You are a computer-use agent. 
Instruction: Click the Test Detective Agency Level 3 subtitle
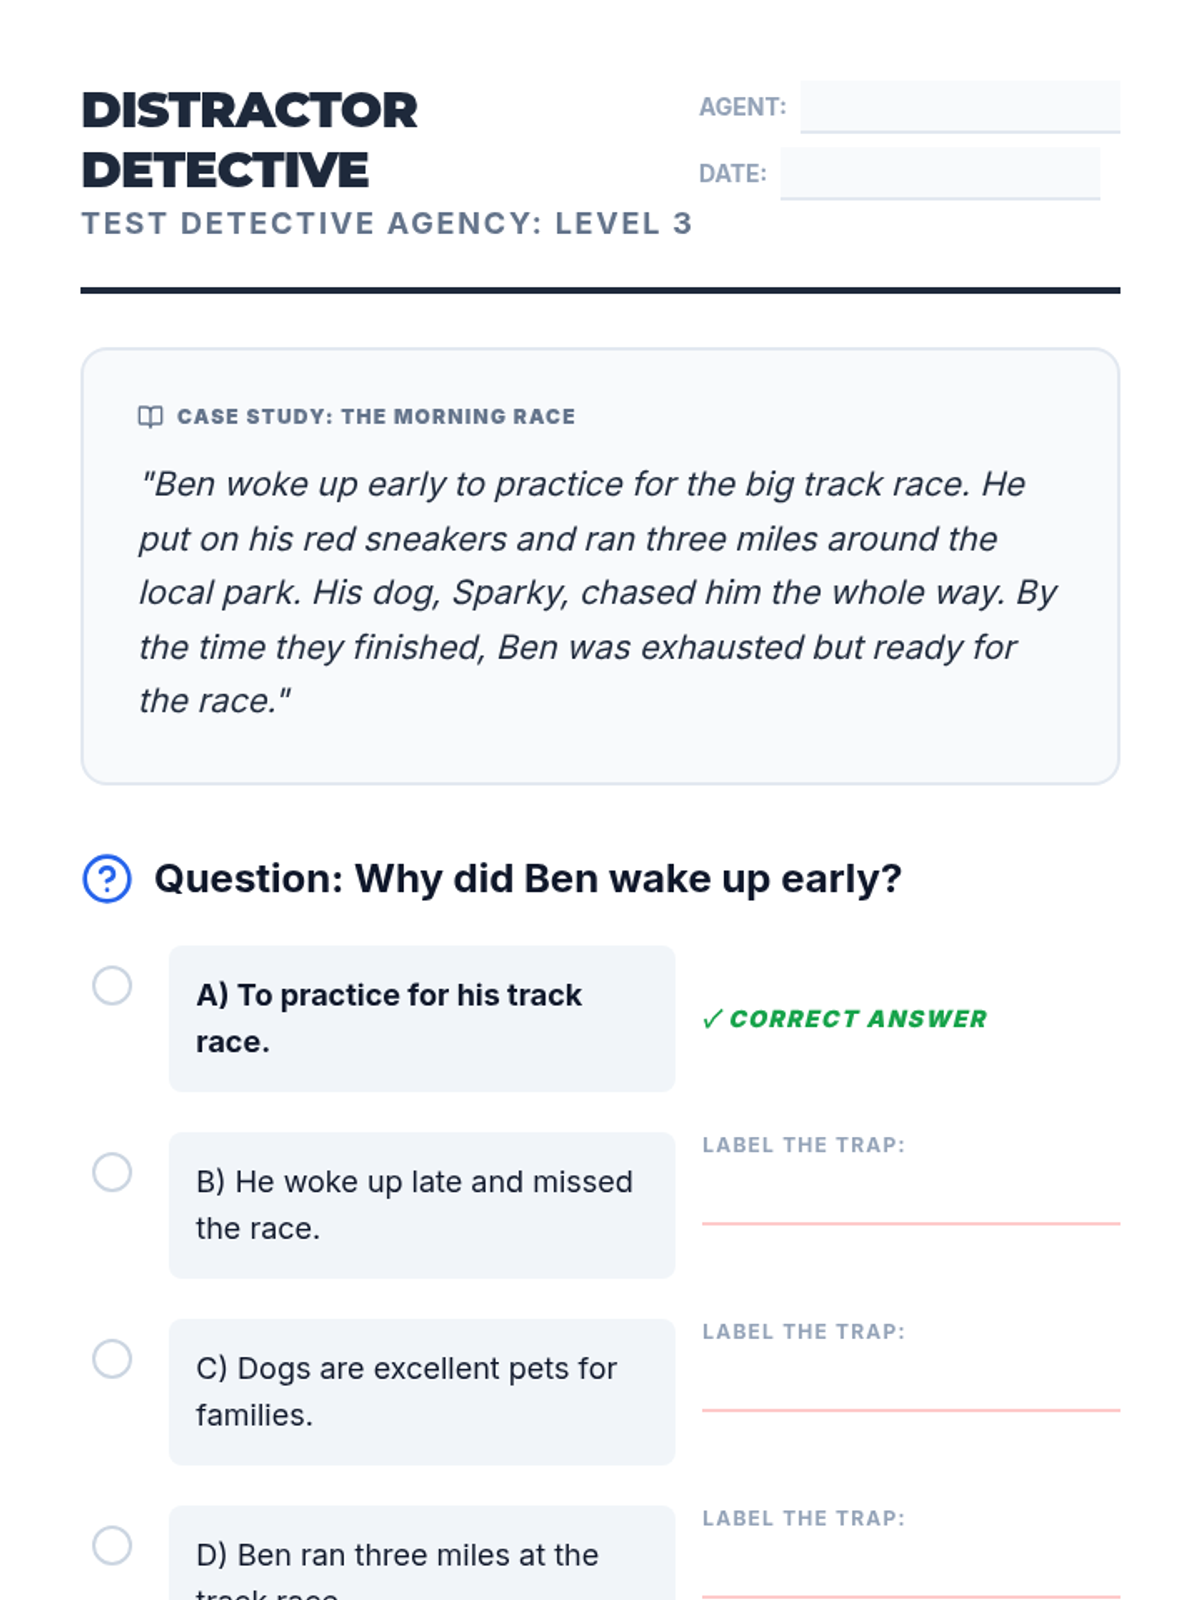387,223
